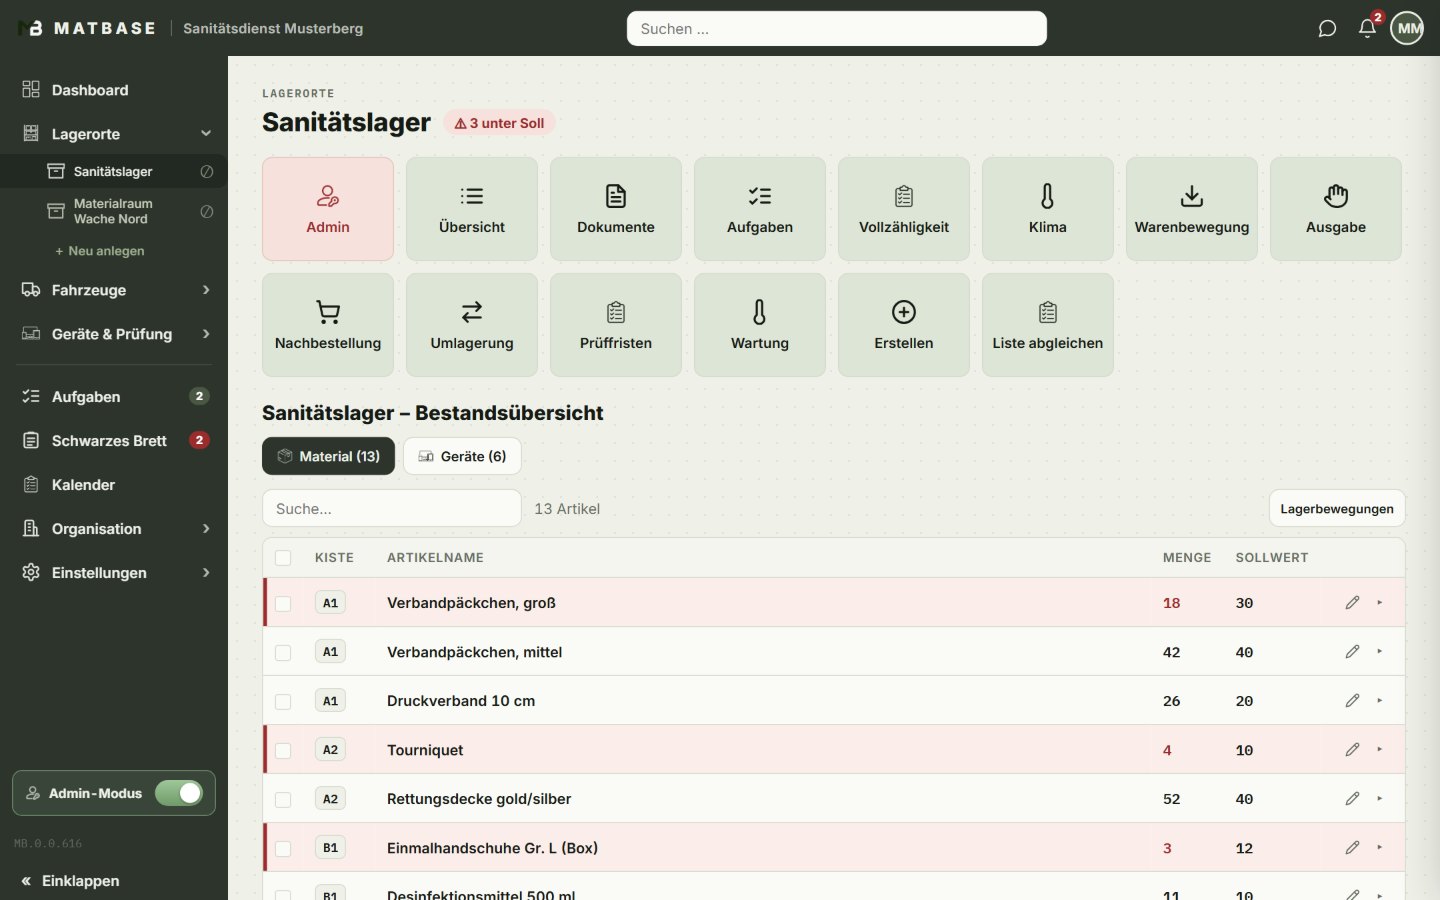Edit Tourniquet with pencil icon
The height and width of the screenshot is (900, 1440).
point(1352,749)
